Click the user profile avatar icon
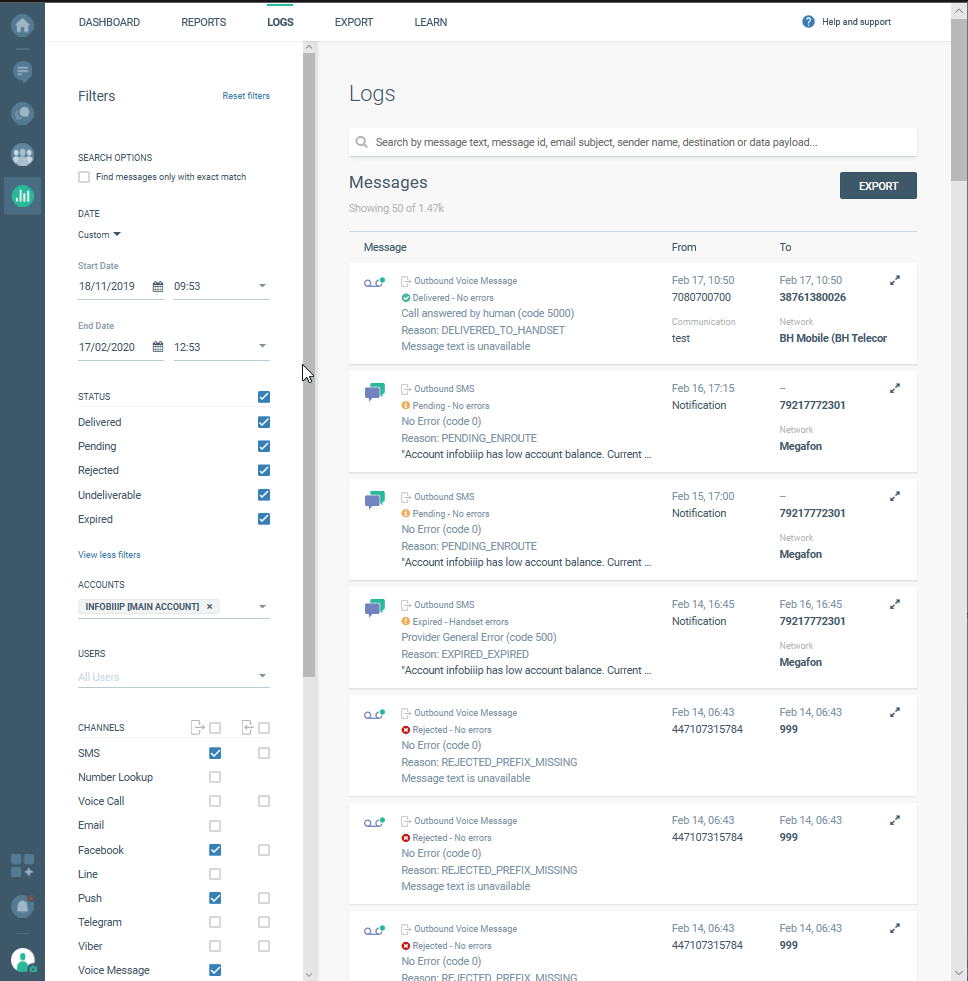Viewport: 968px width, 981px height. point(22,960)
